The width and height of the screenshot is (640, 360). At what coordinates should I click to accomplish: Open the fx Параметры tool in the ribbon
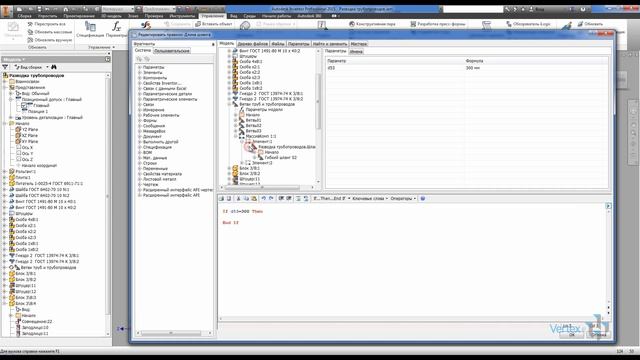pyautogui.click(x=116, y=30)
